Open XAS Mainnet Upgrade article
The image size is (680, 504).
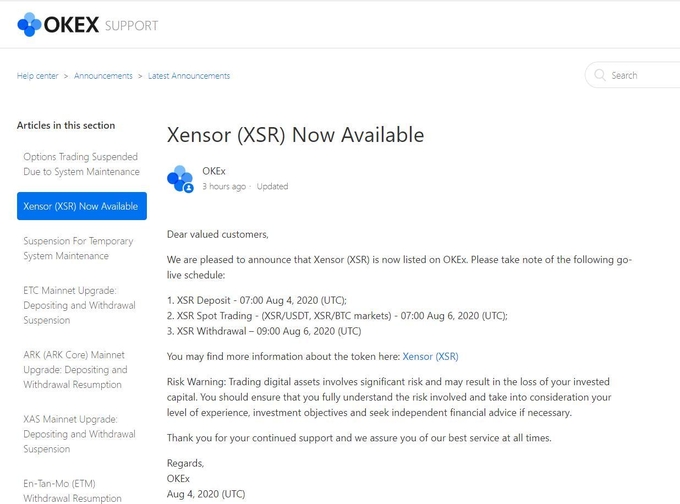pyautogui.click(x=79, y=434)
